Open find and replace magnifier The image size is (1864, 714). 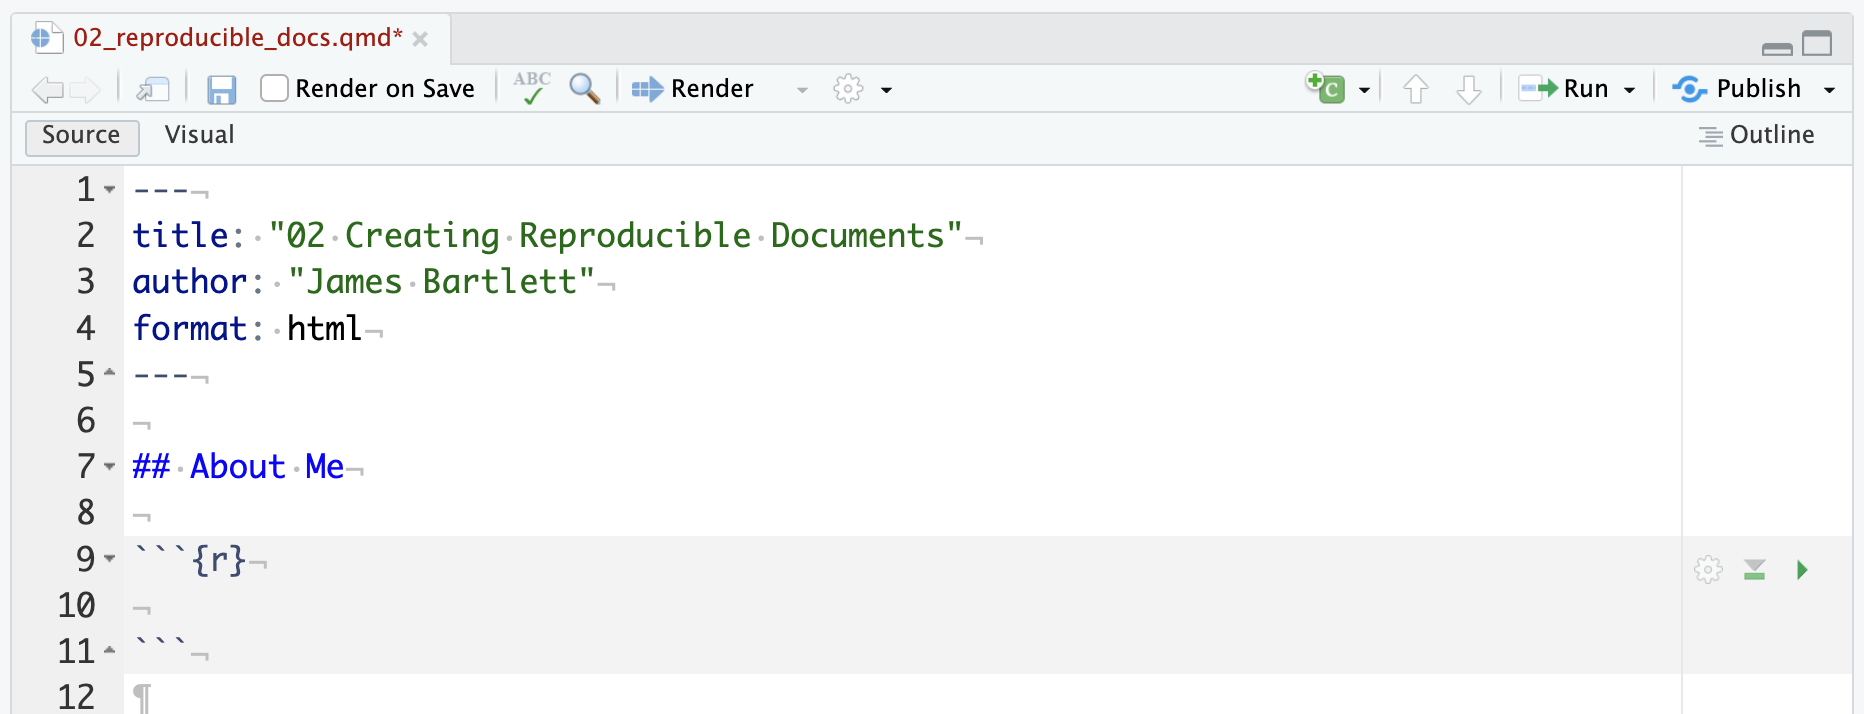(x=585, y=89)
